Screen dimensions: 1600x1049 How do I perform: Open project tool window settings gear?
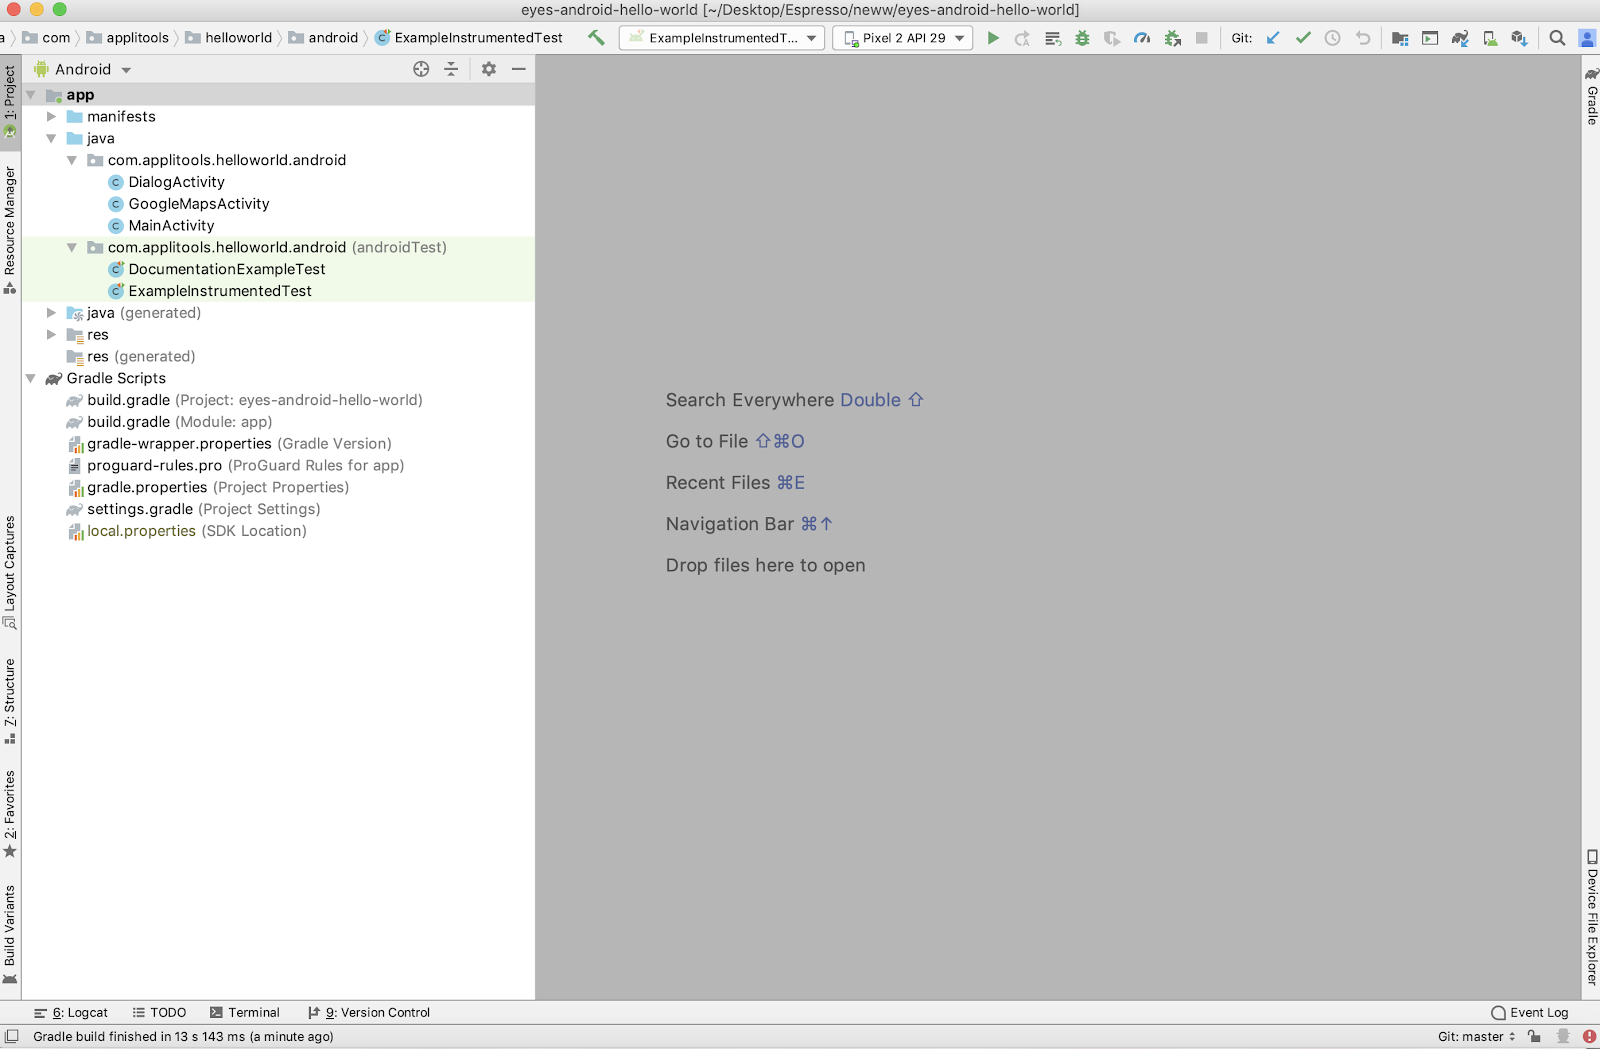point(489,69)
